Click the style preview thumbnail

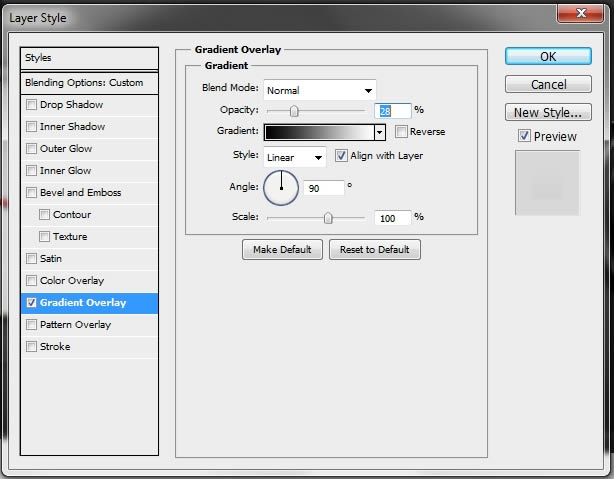click(547, 183)
